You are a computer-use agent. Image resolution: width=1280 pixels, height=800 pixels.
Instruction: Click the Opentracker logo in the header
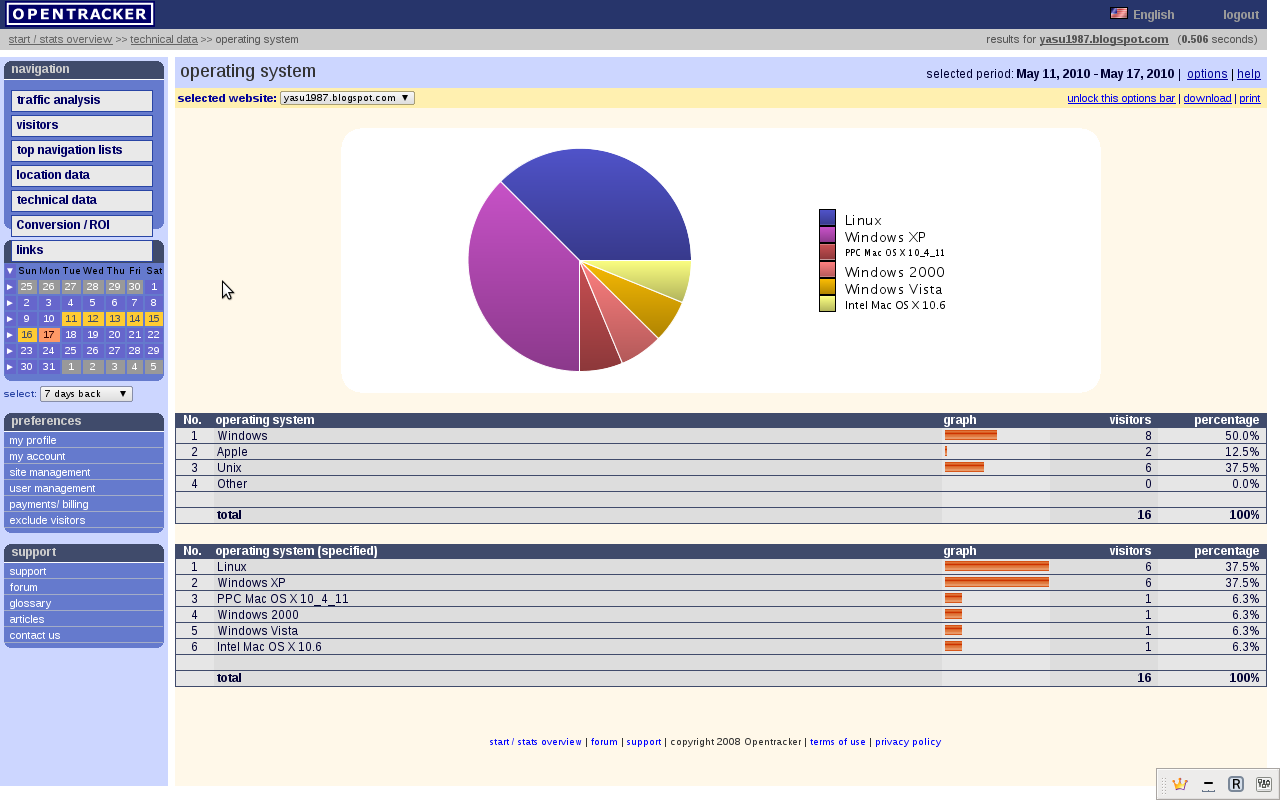click(x=80, y=13)
